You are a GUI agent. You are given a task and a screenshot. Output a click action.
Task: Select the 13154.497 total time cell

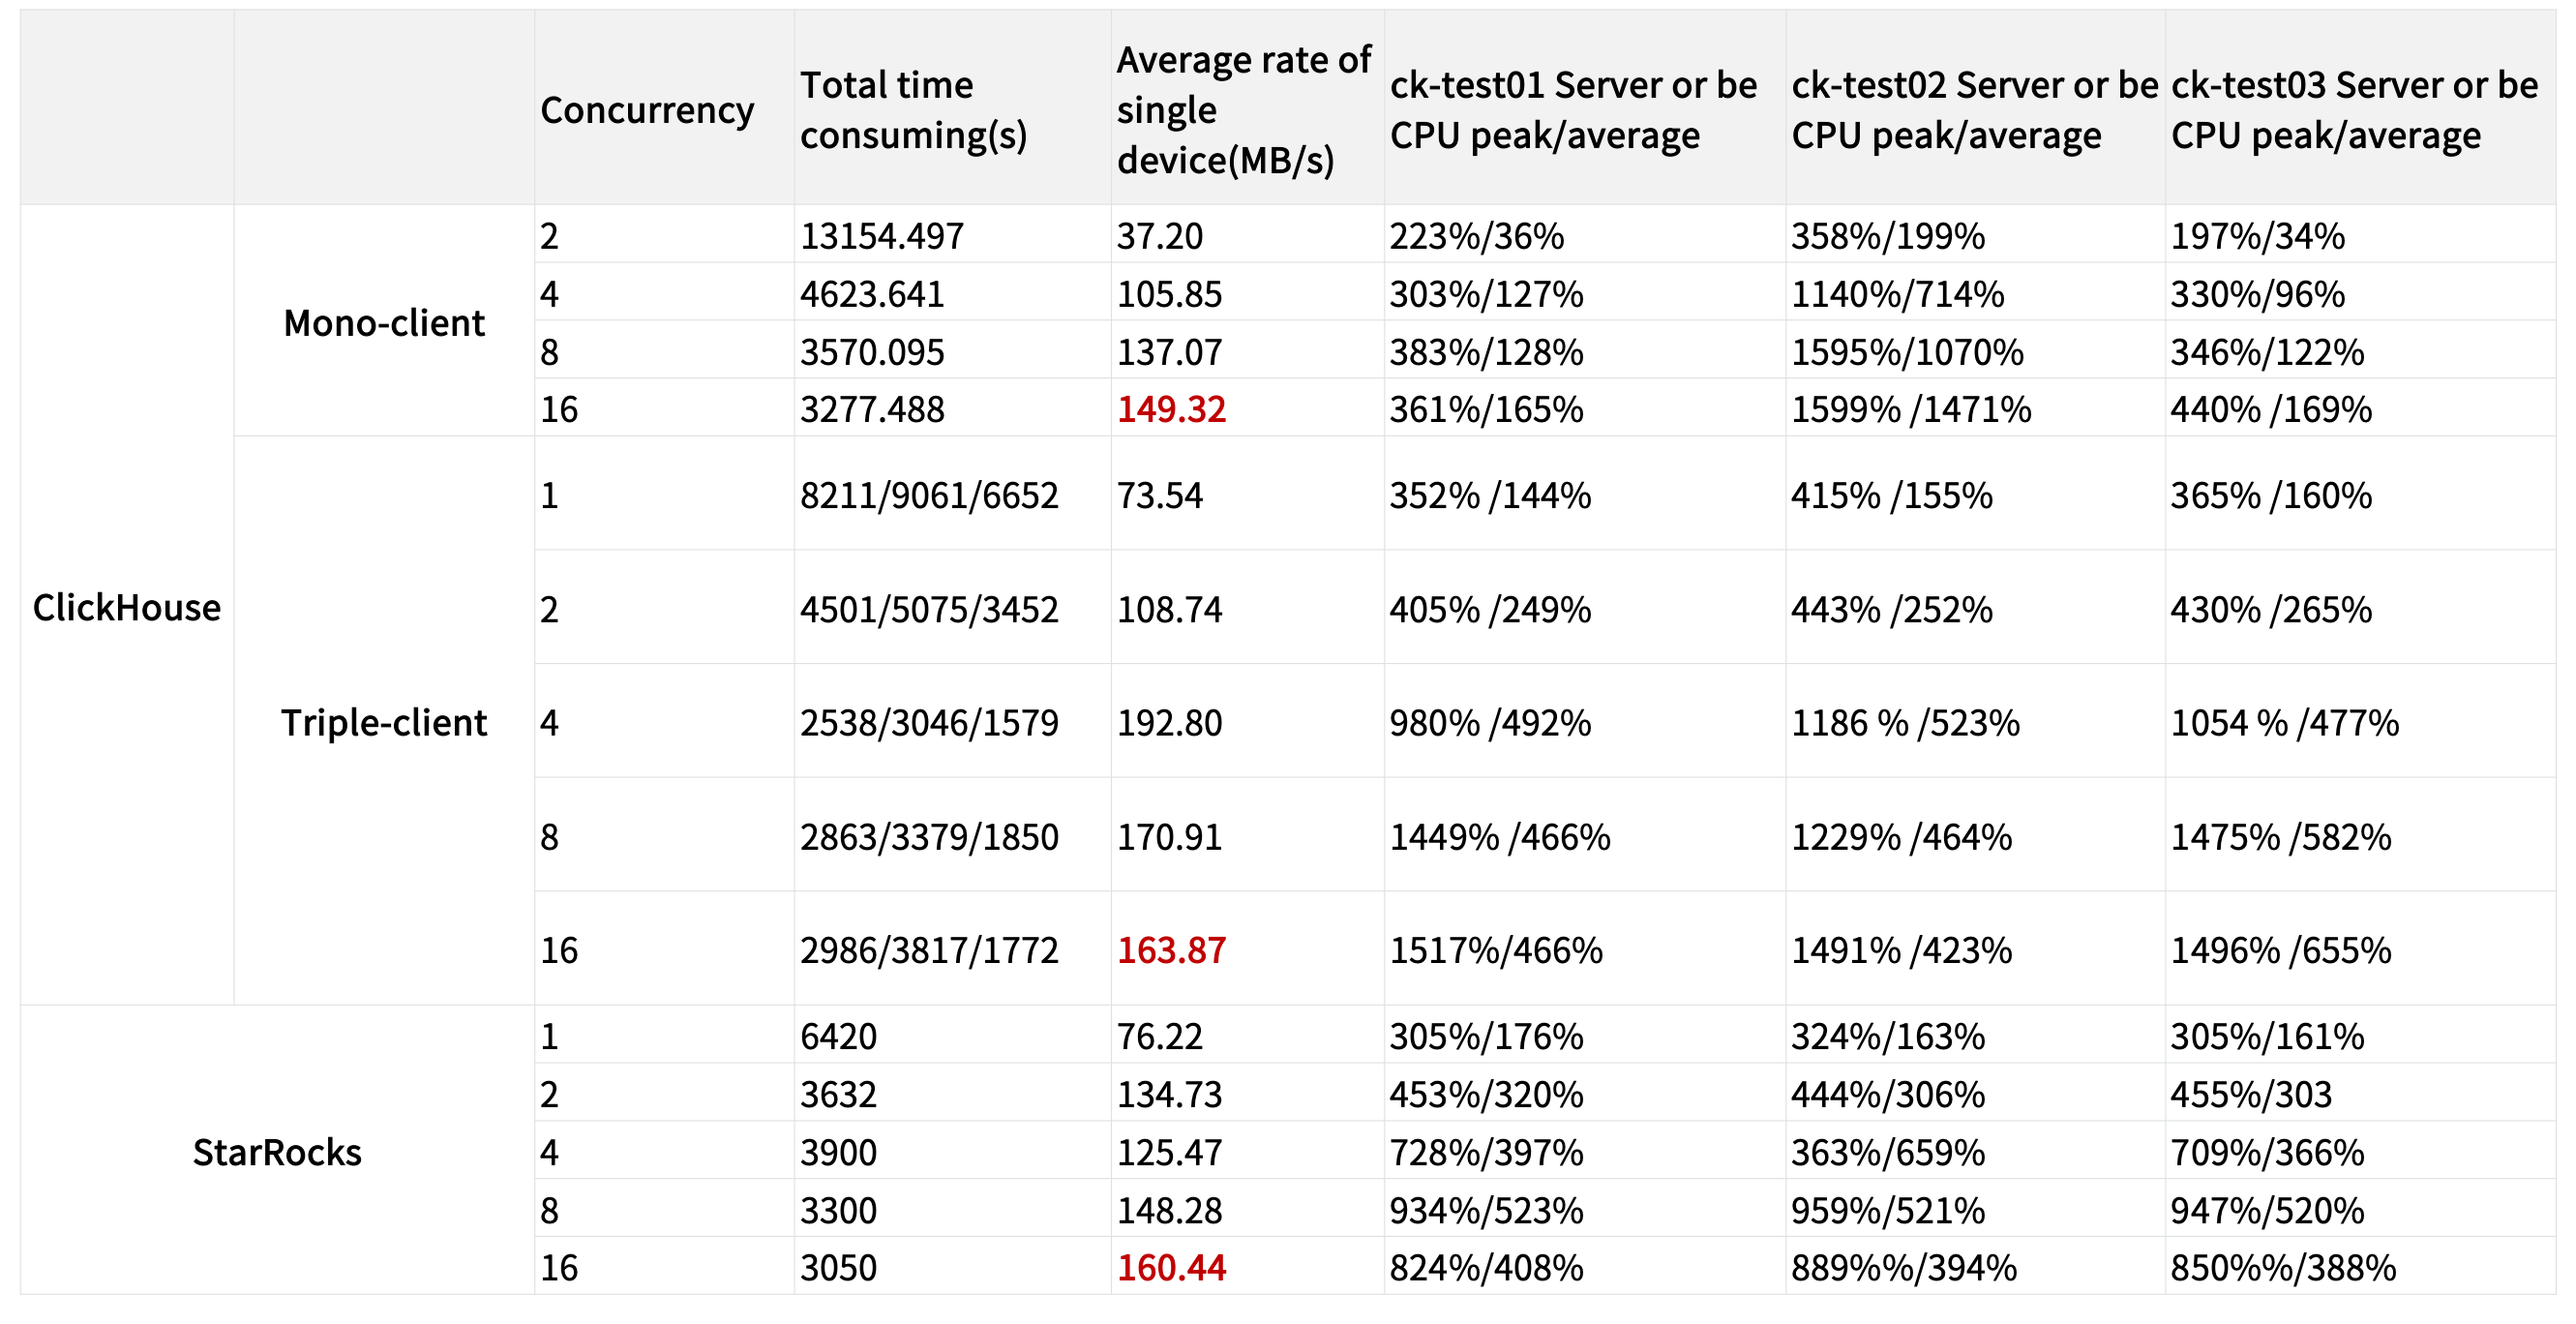(x=952, y=235)
